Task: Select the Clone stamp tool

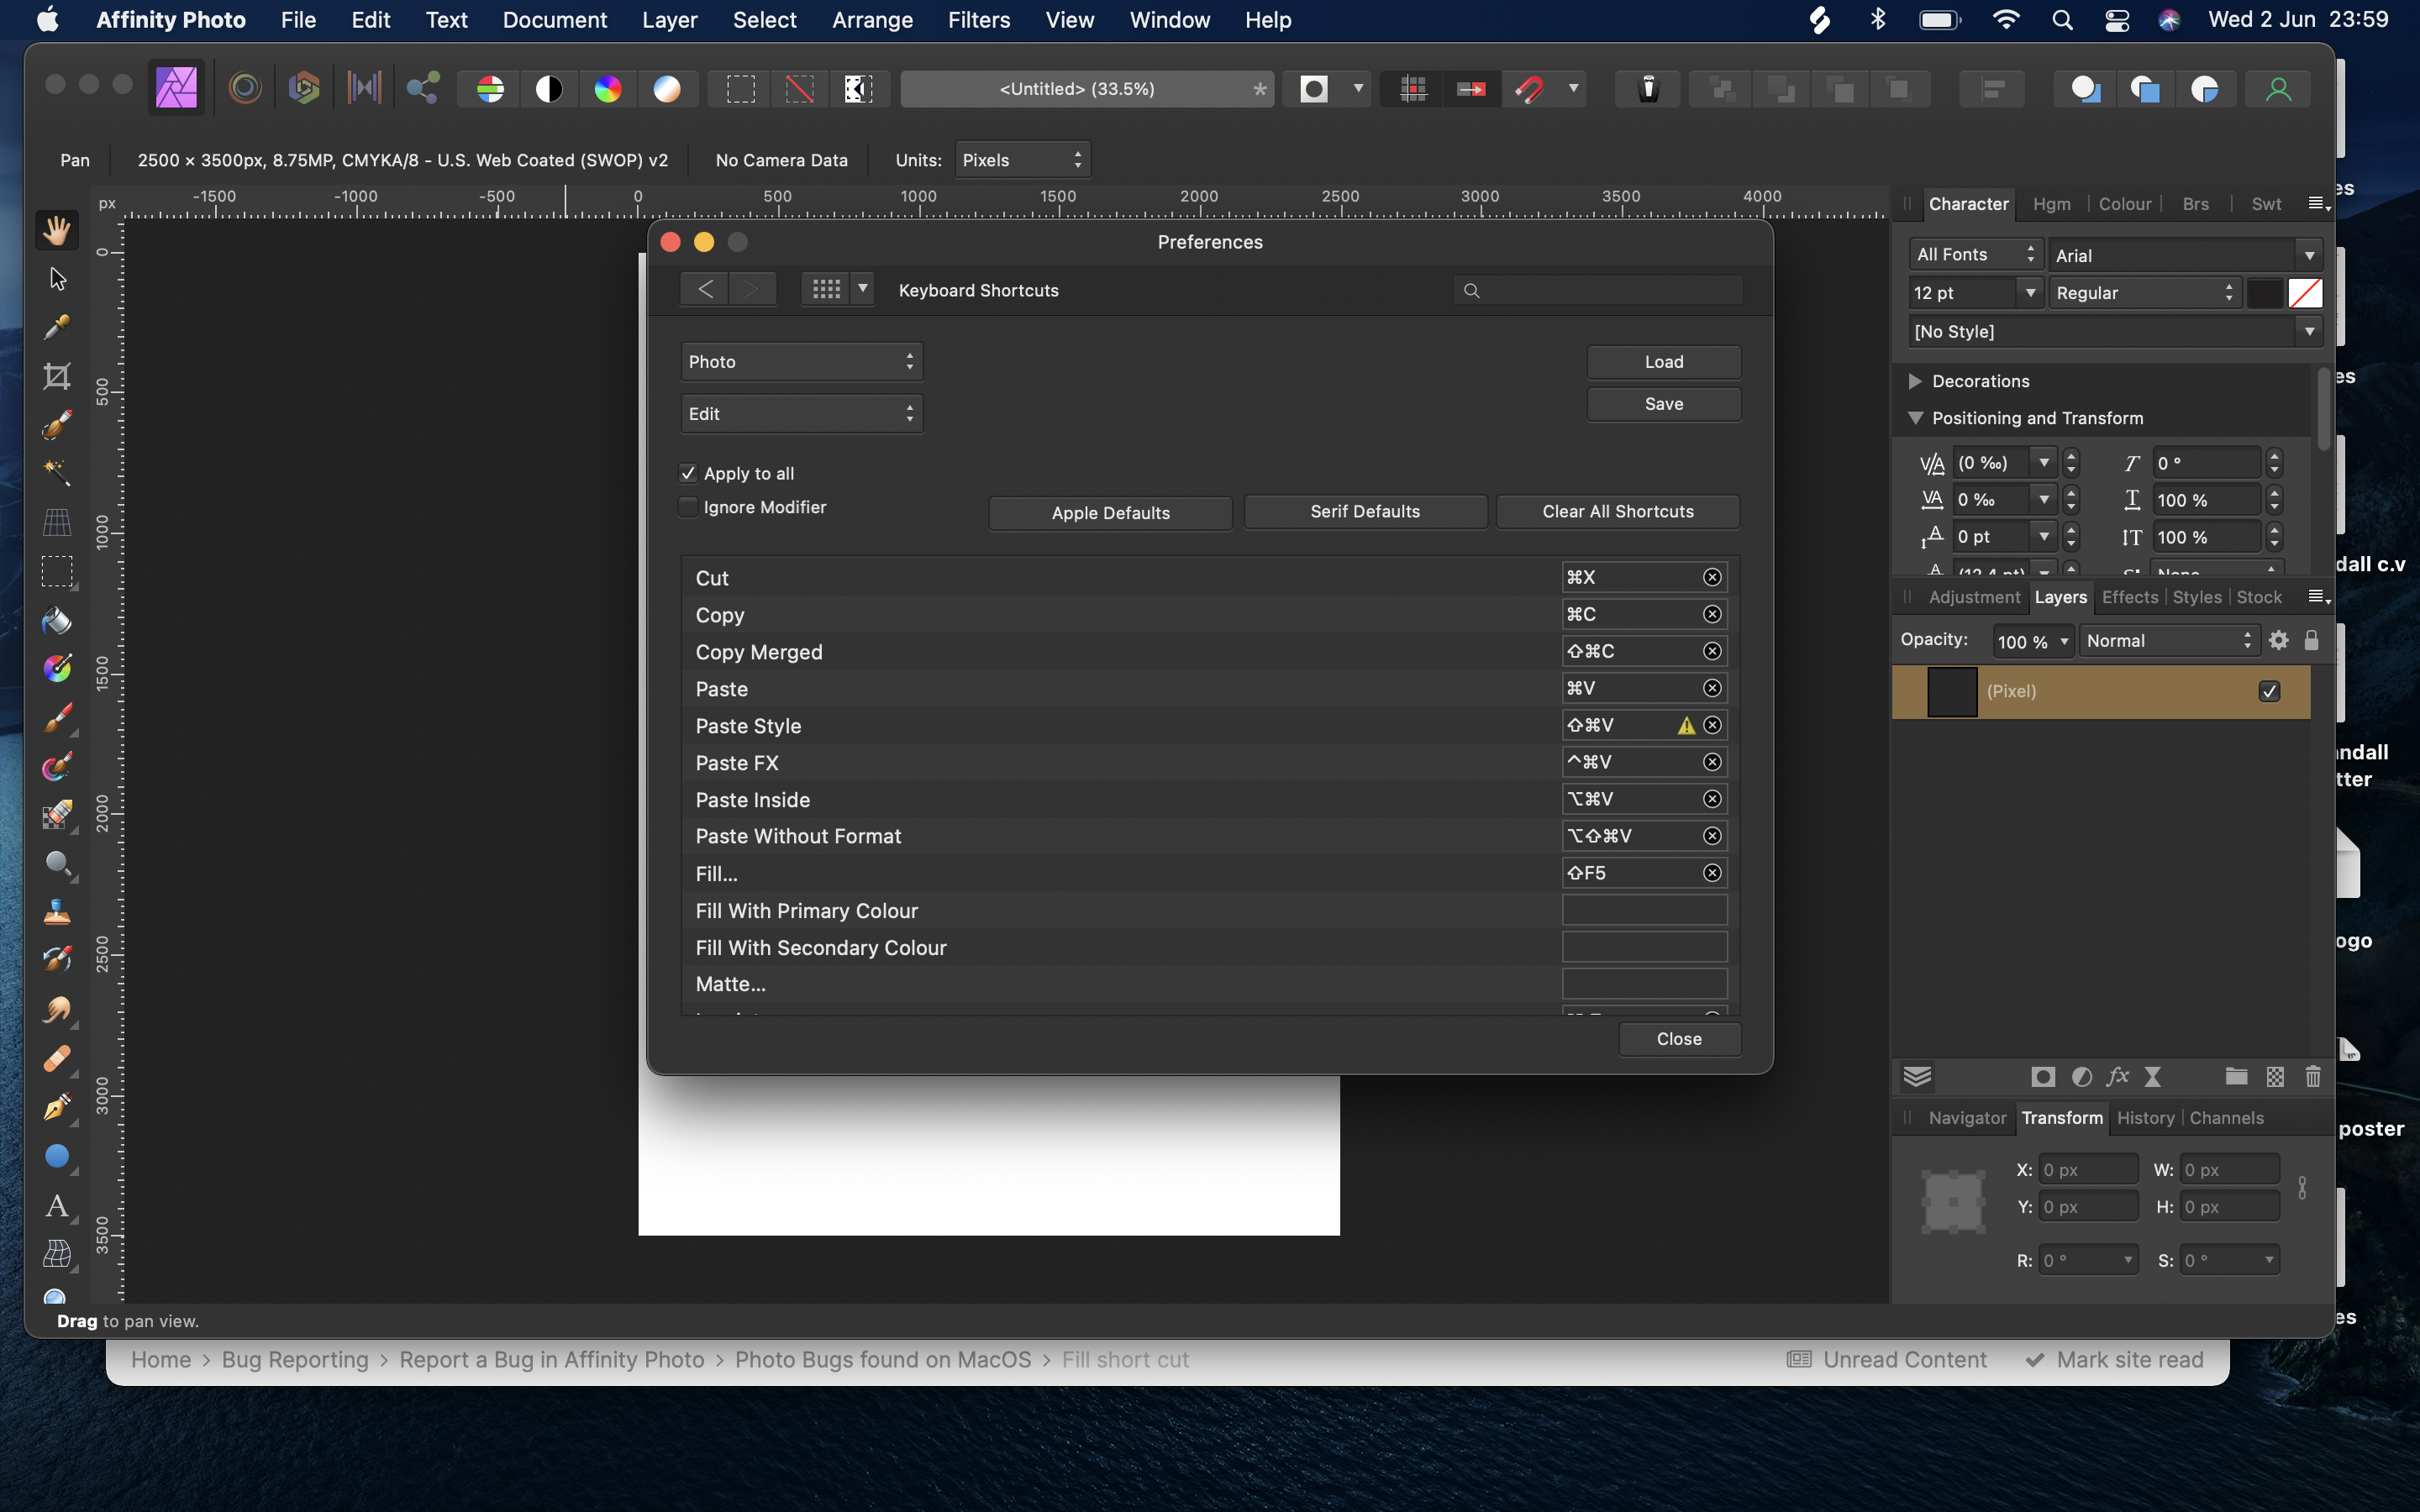Action: click(57, 912)
